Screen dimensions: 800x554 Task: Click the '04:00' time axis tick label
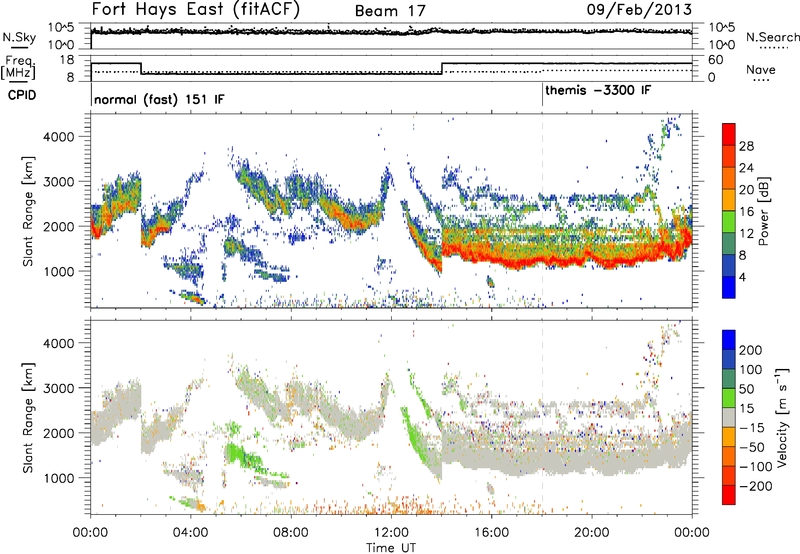coord(190,533)
